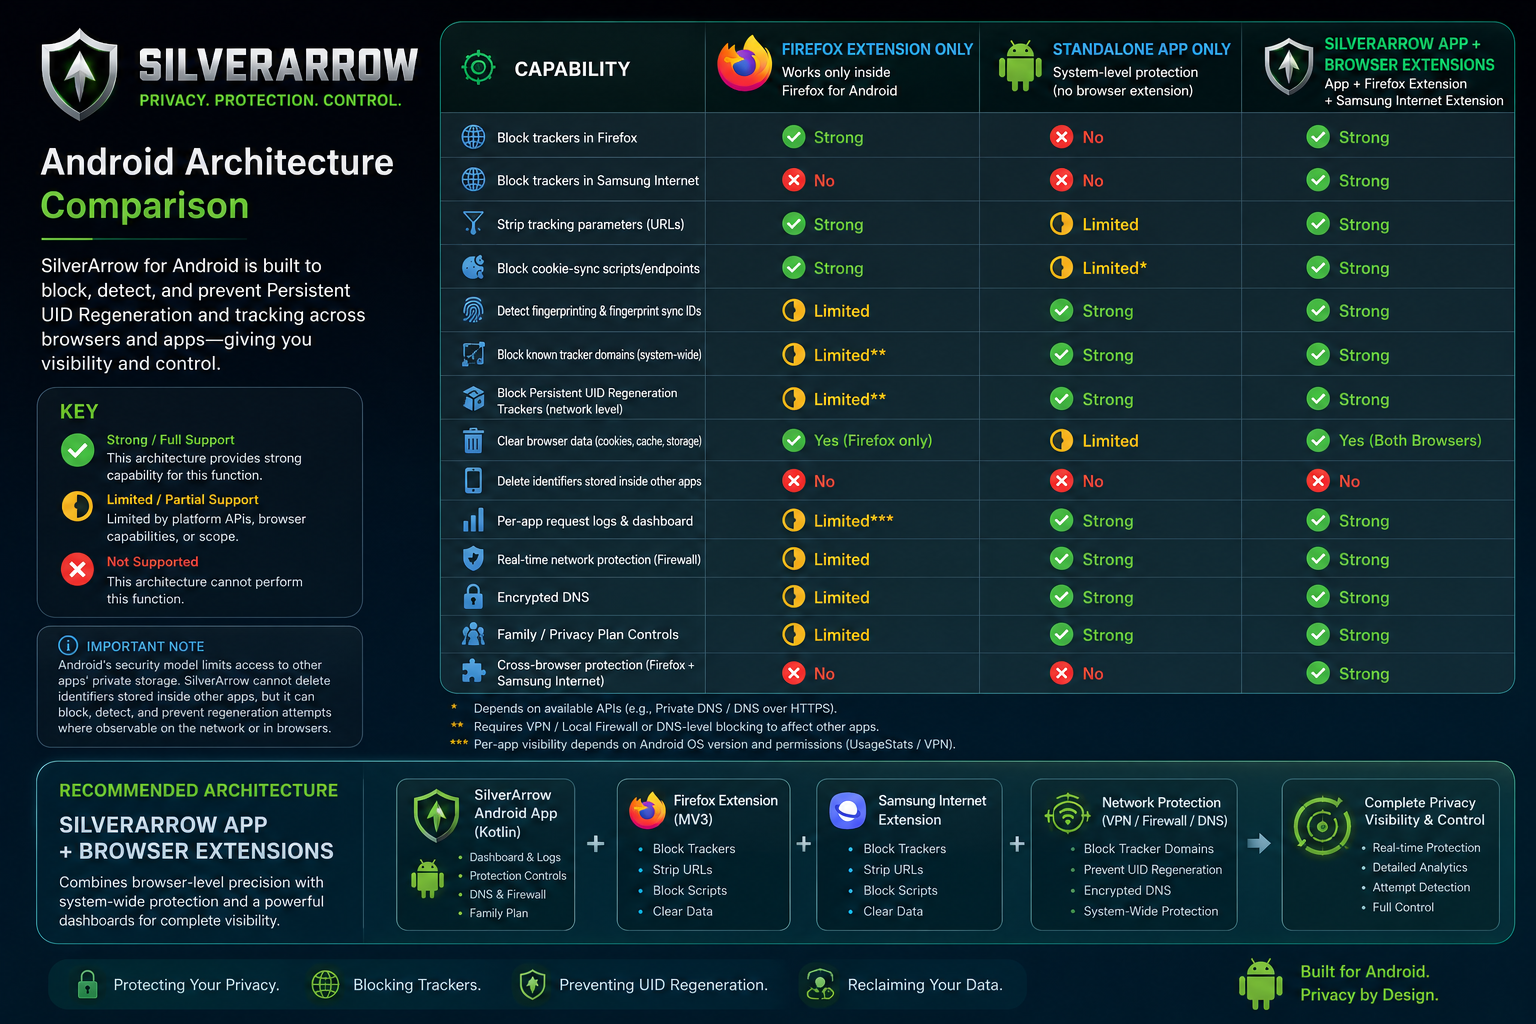The width and height of the screenshot is (1536, 1024).
Task: Click System-Wide Protection bullet
Action: point(1150,912)
